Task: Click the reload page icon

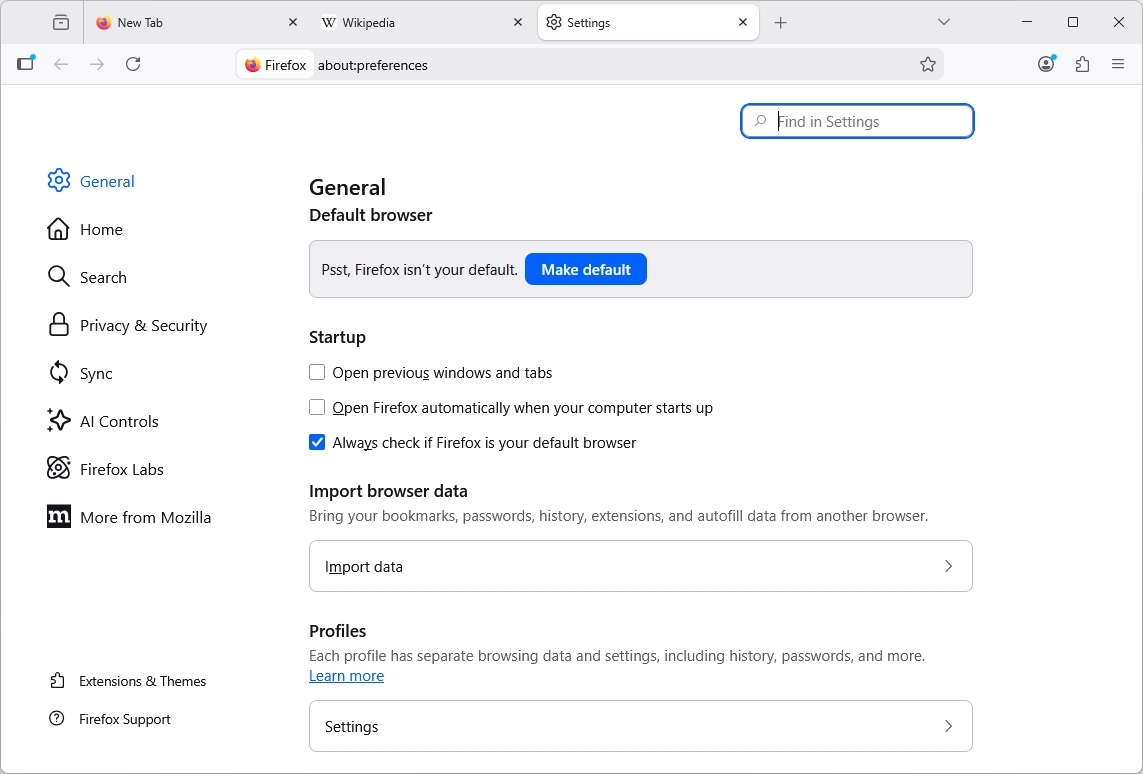Action: click(133, 64)
